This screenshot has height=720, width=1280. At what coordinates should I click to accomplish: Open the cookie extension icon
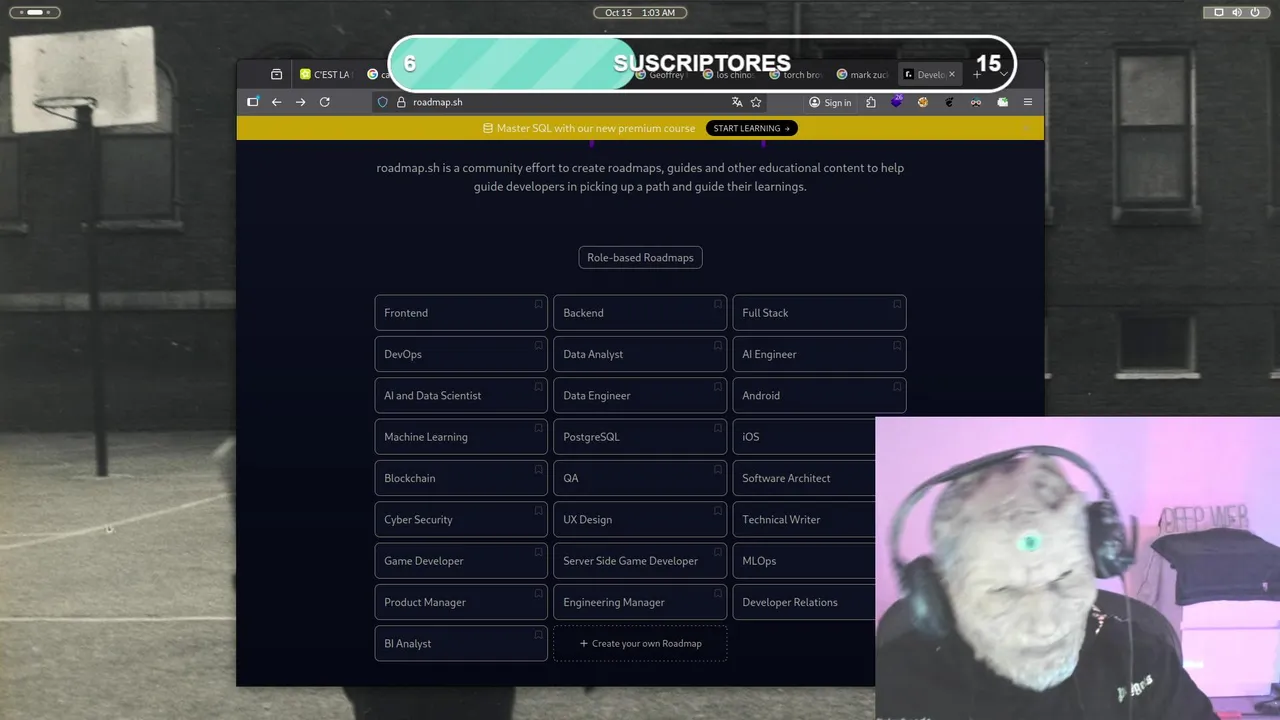[923, 102]
